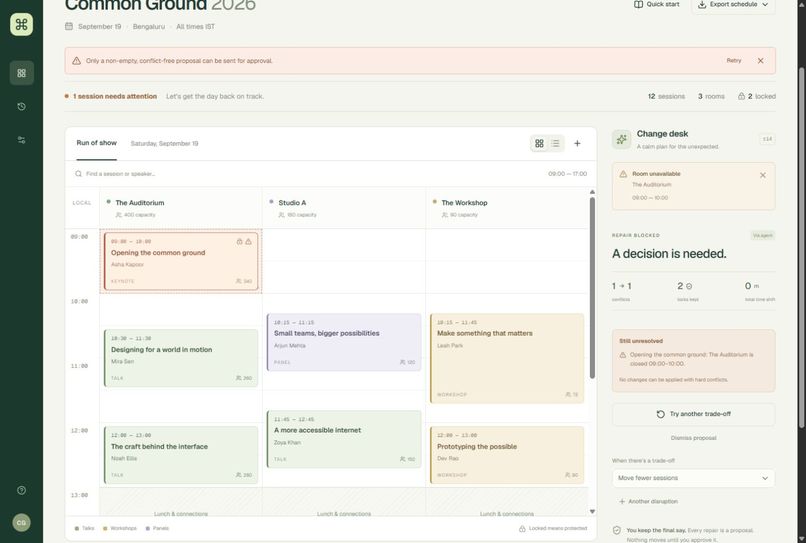Click the 12 sessions count
This screenshot has width=806, height=543.
(x=666, y=96)
